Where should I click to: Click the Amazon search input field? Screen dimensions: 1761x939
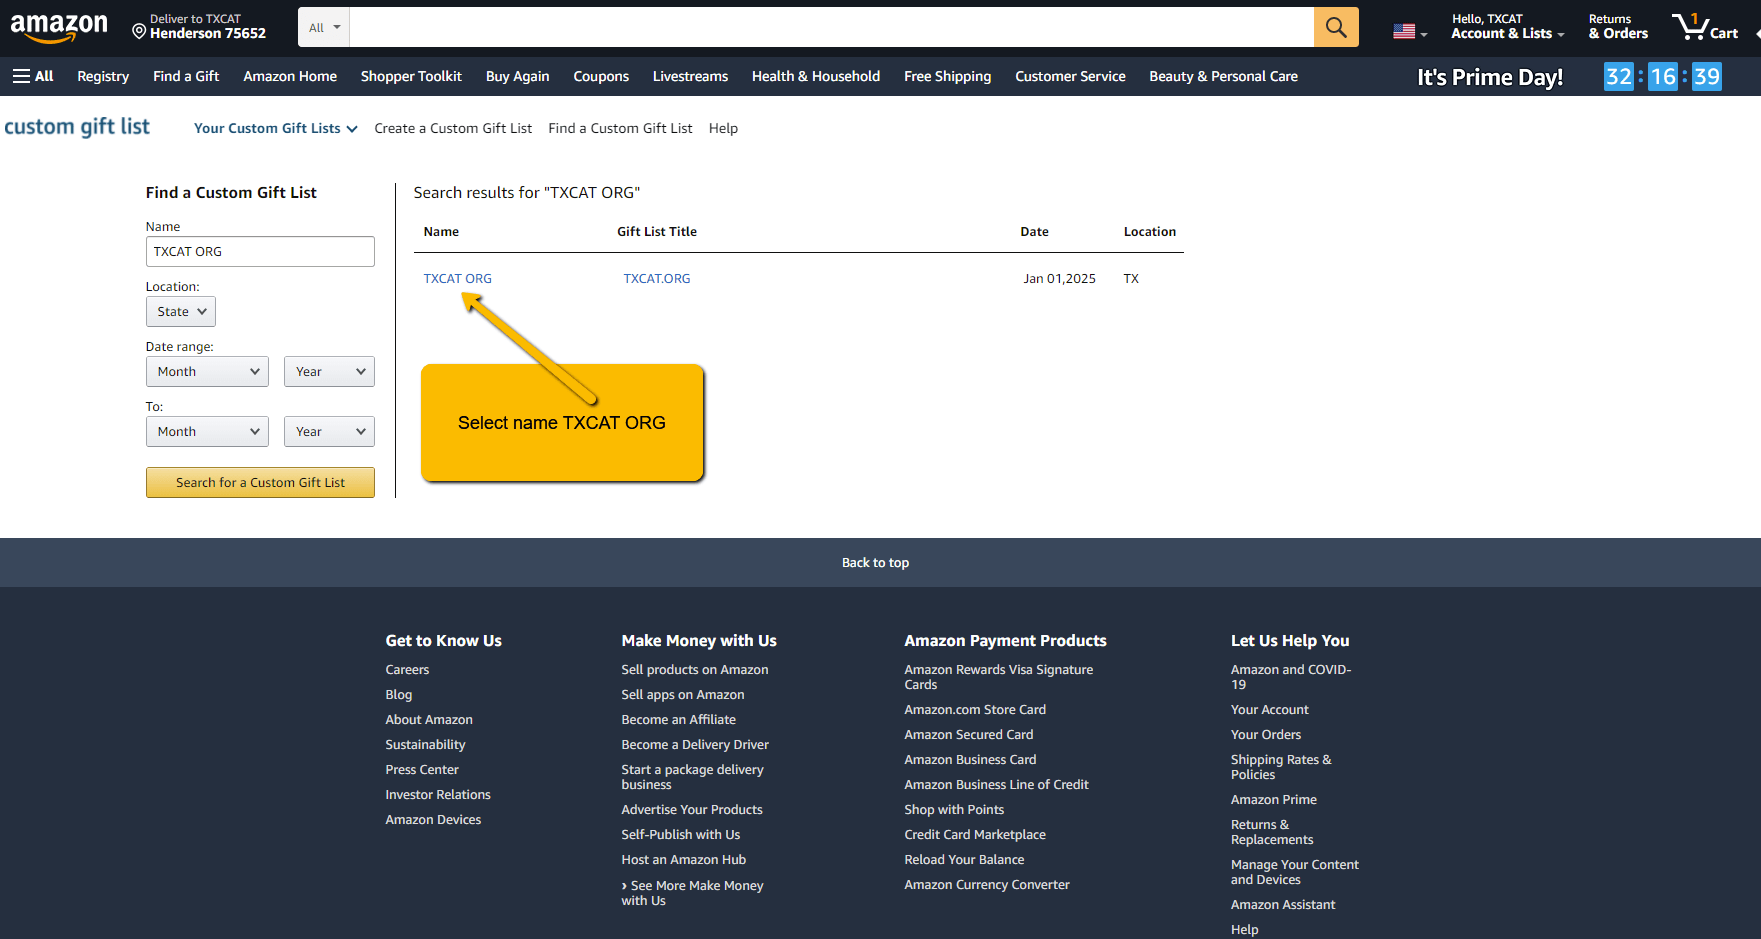832,27
